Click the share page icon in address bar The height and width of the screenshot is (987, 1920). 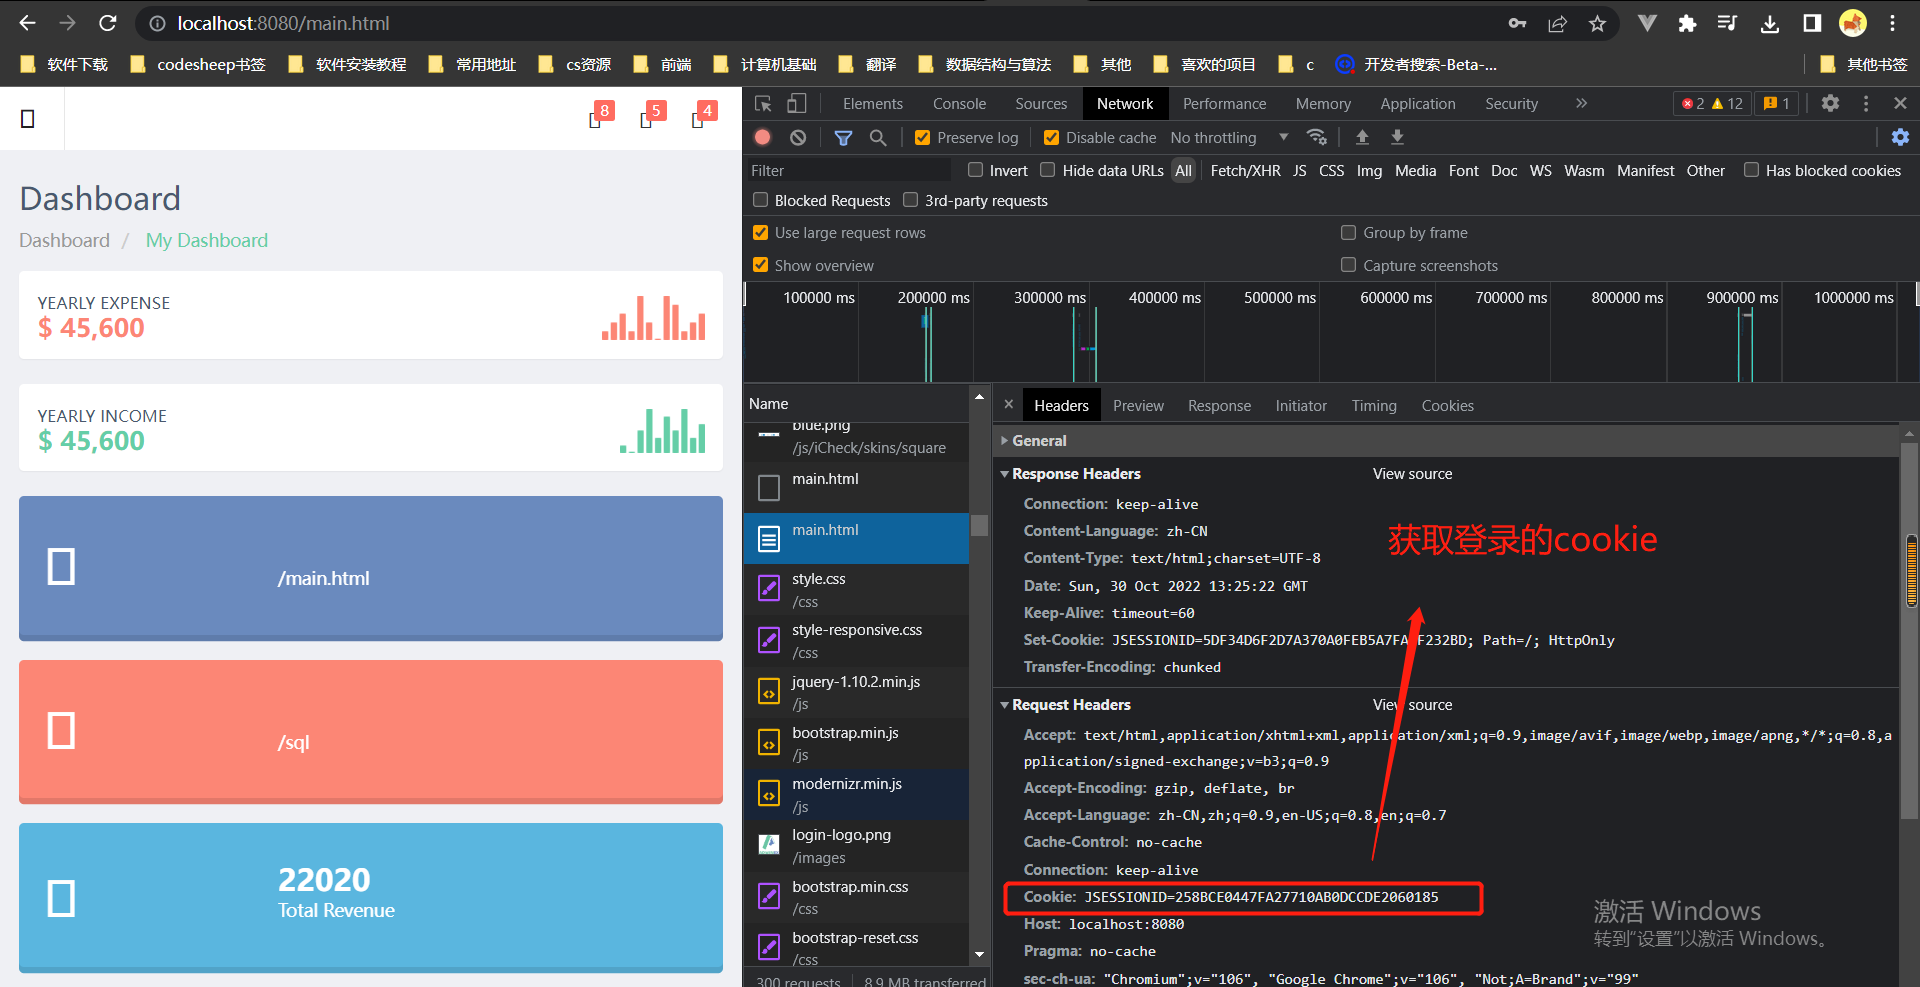point(1557,23)
